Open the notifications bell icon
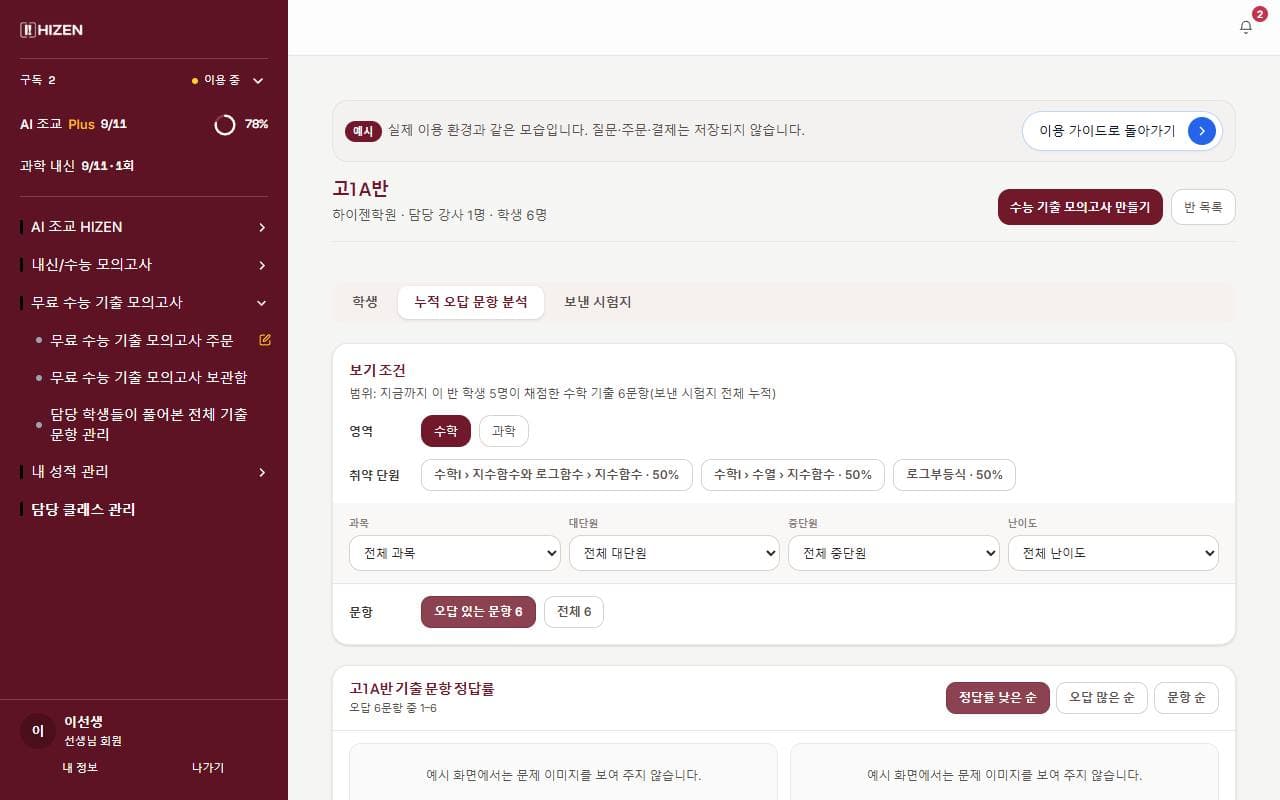The width and height of the screenshot is (1280, 800). coord(1246,27)
